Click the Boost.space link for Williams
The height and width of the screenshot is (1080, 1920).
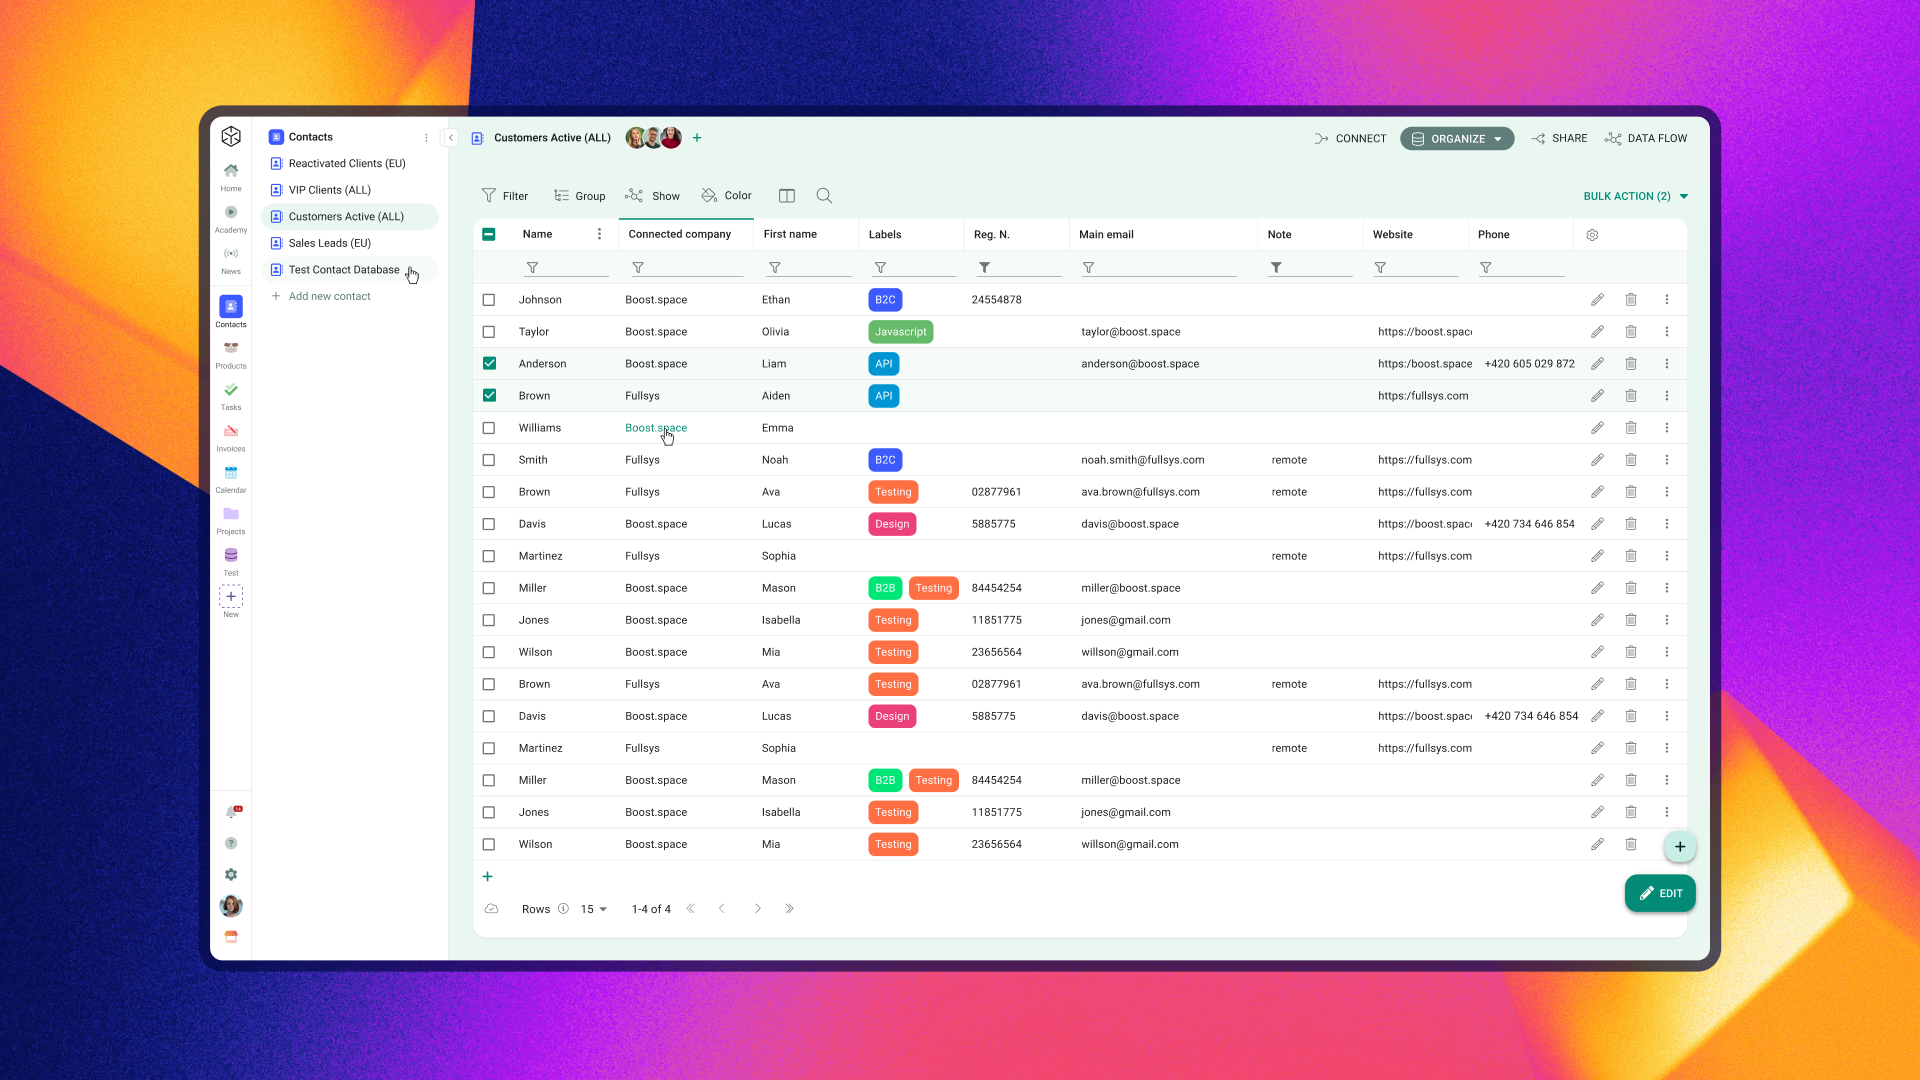pos(655,427)
